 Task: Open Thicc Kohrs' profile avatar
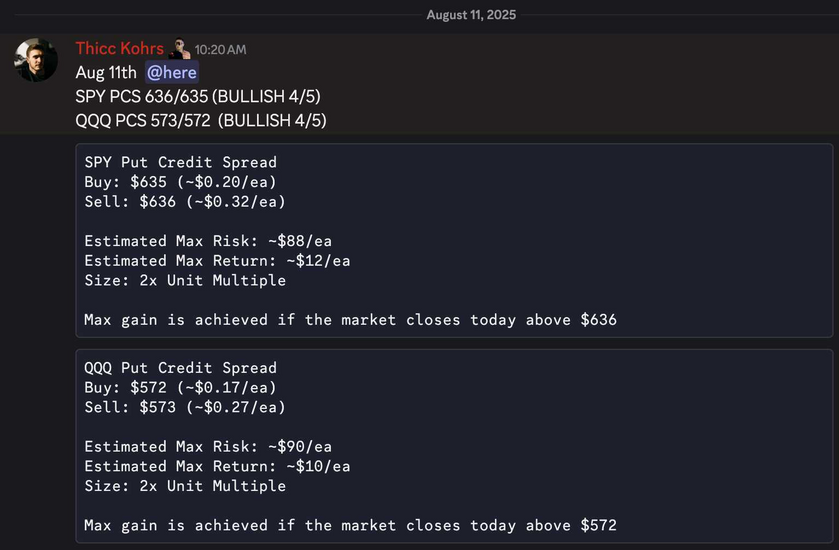[x=36, y=60]
